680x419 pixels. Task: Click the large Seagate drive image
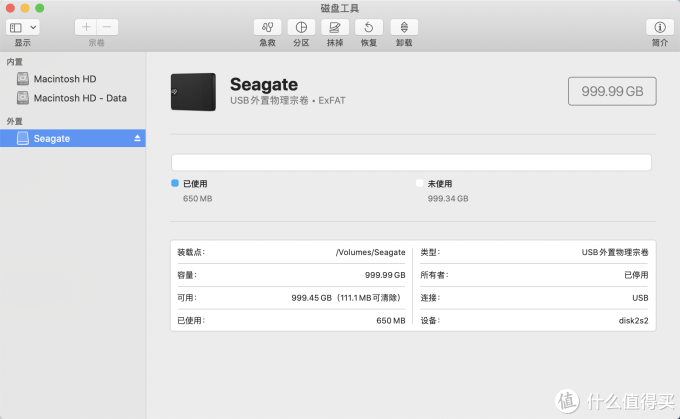193,92
